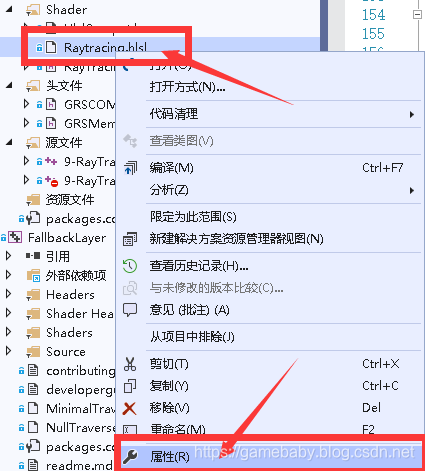Select the FallbackLayer project
Image resolution: width=425 pixels, height=471 pixels.
tap(67, 238)
